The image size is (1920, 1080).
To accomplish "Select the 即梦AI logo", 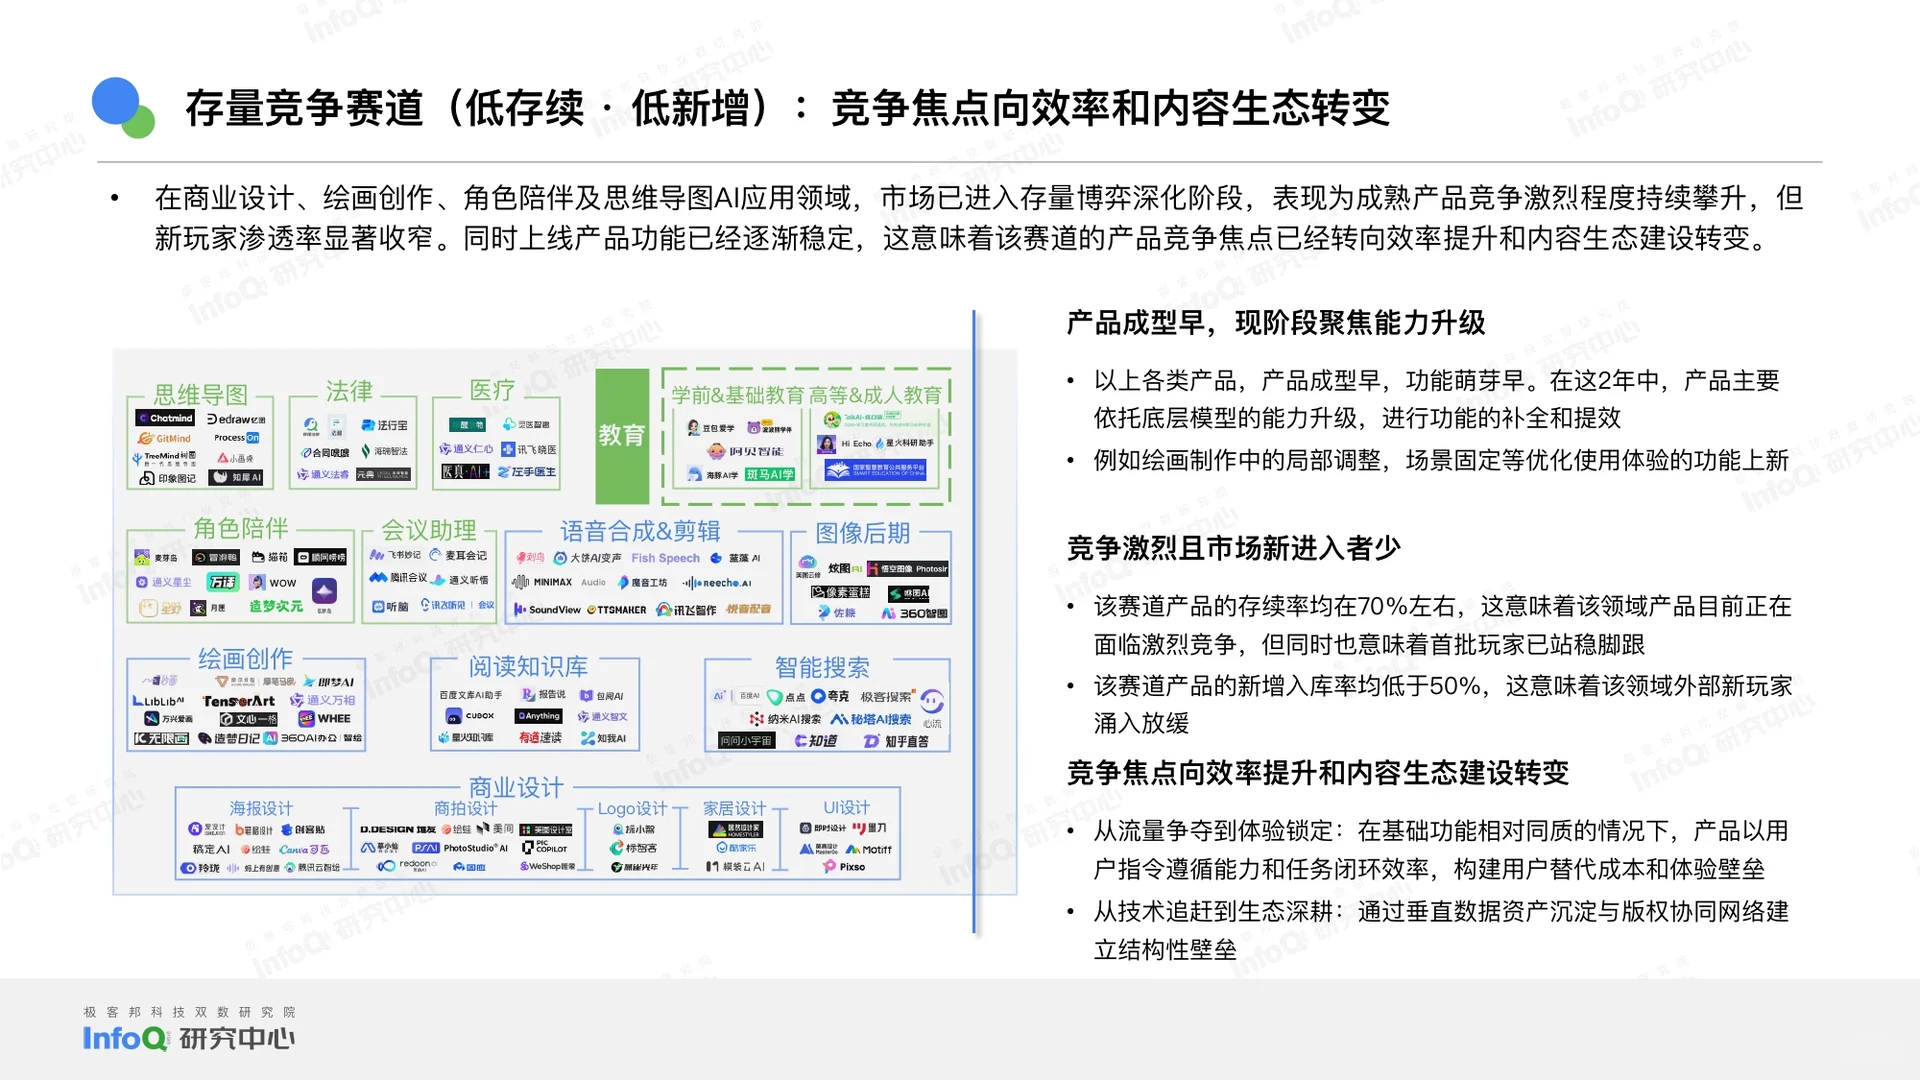I will pos(330,682).
